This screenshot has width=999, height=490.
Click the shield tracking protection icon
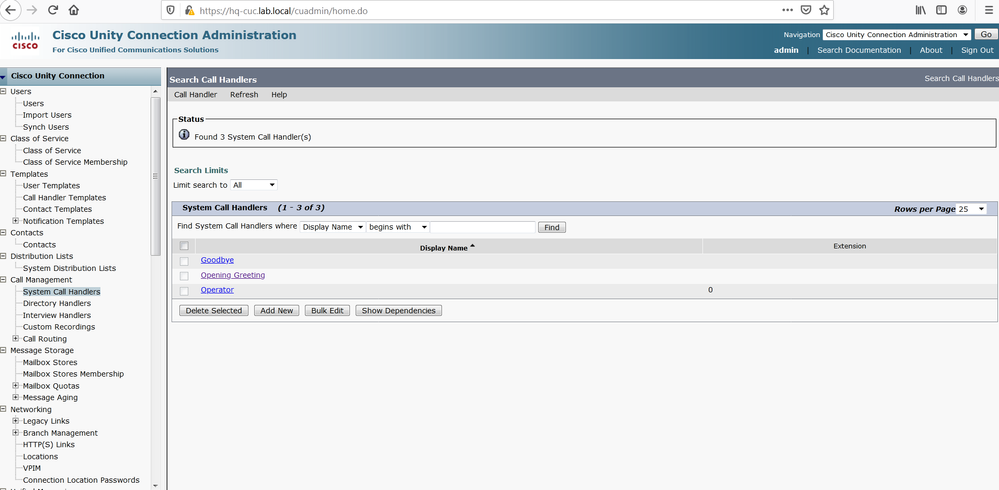[170, 11]
